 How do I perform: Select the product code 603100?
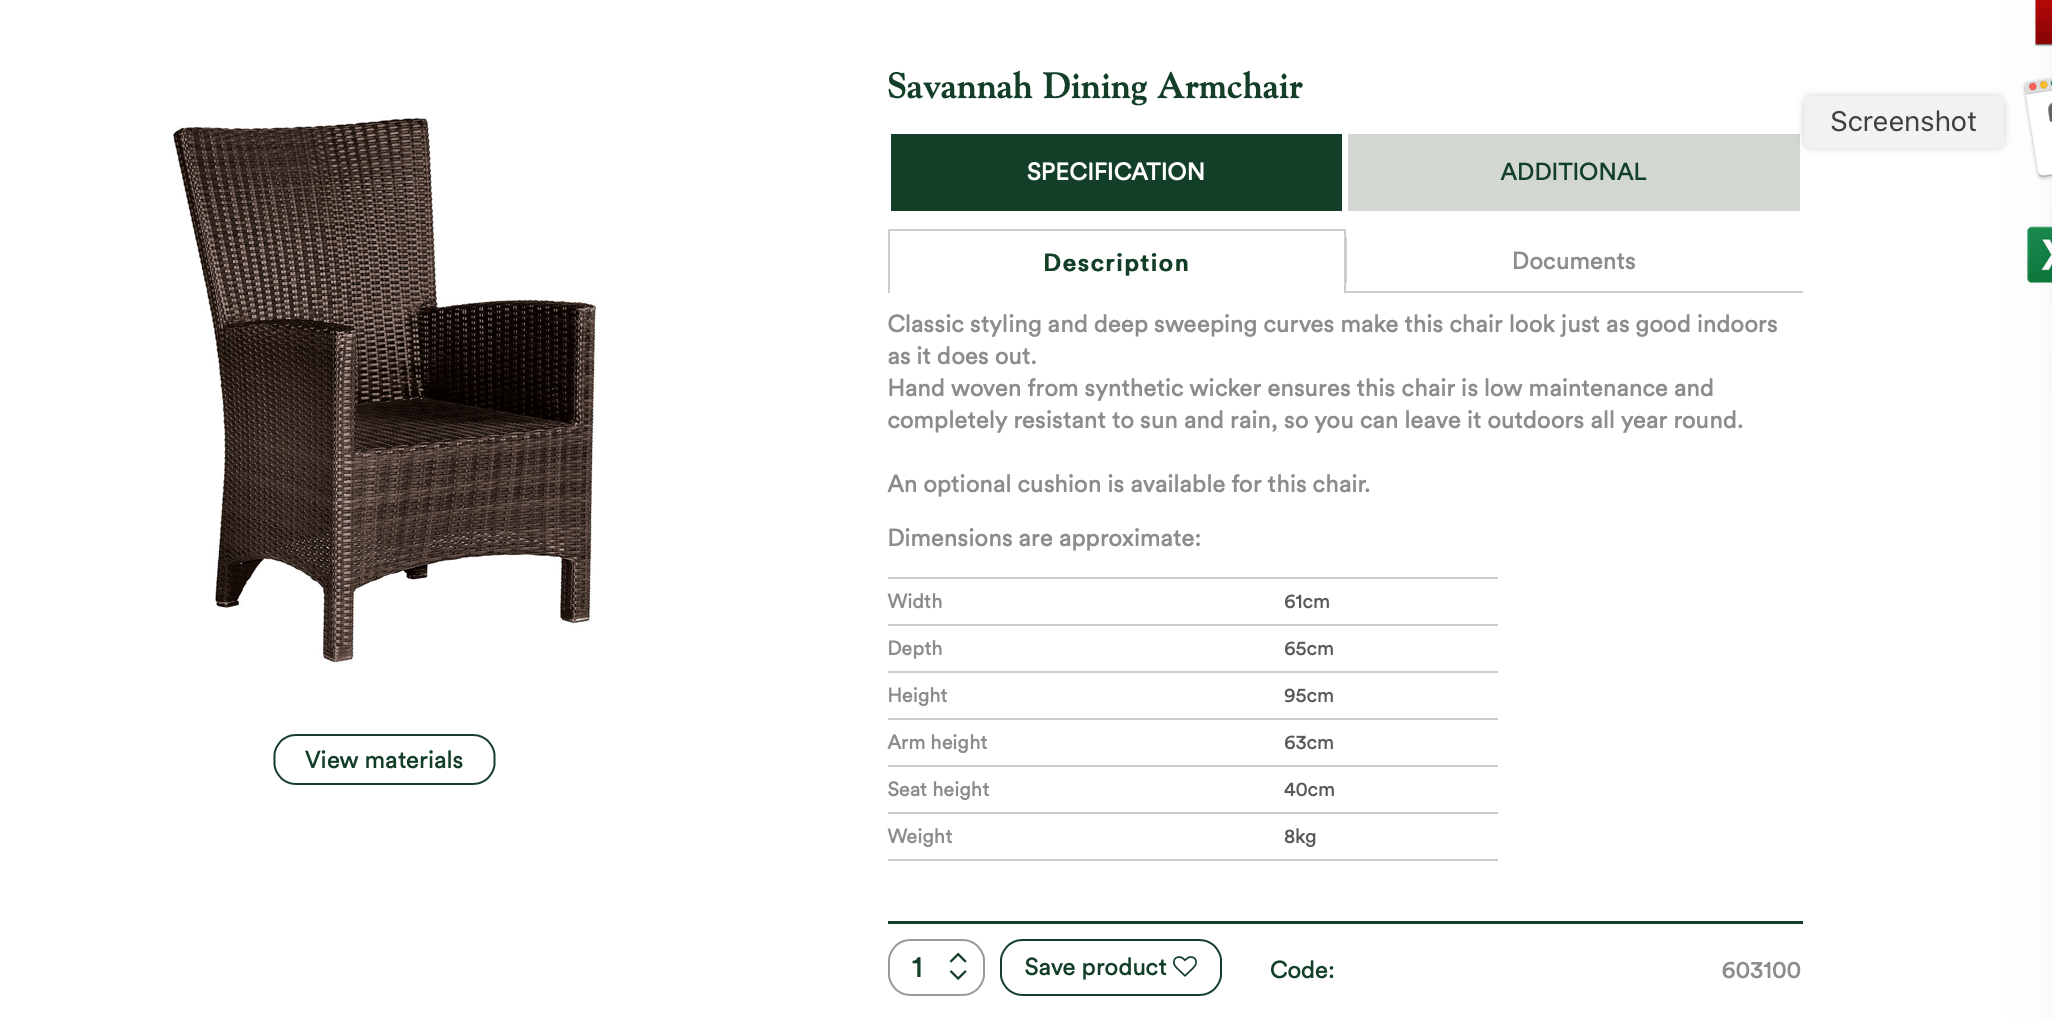point(1761,970)
